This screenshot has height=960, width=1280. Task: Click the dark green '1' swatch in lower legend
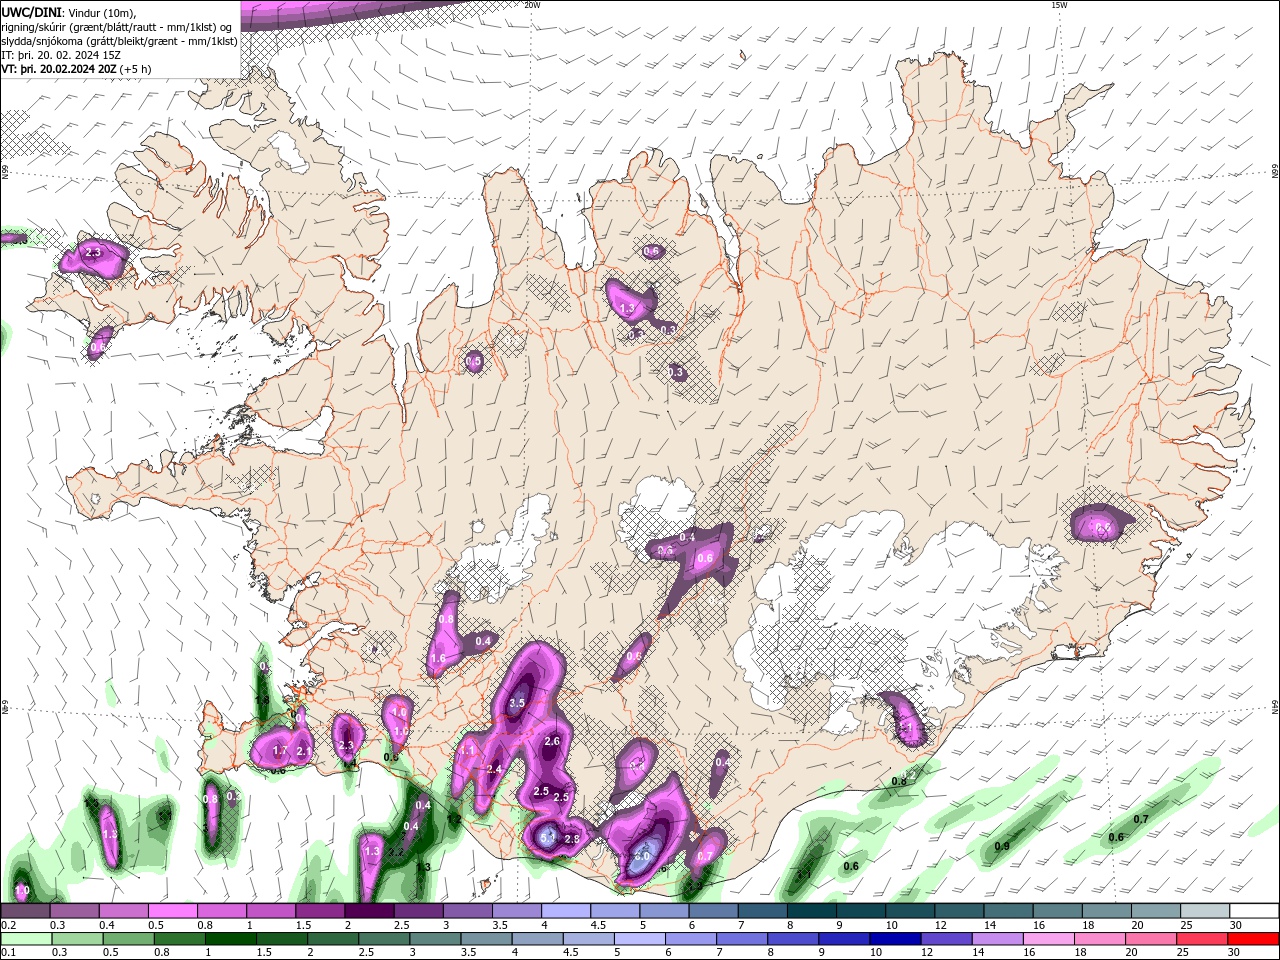point(231,939)
